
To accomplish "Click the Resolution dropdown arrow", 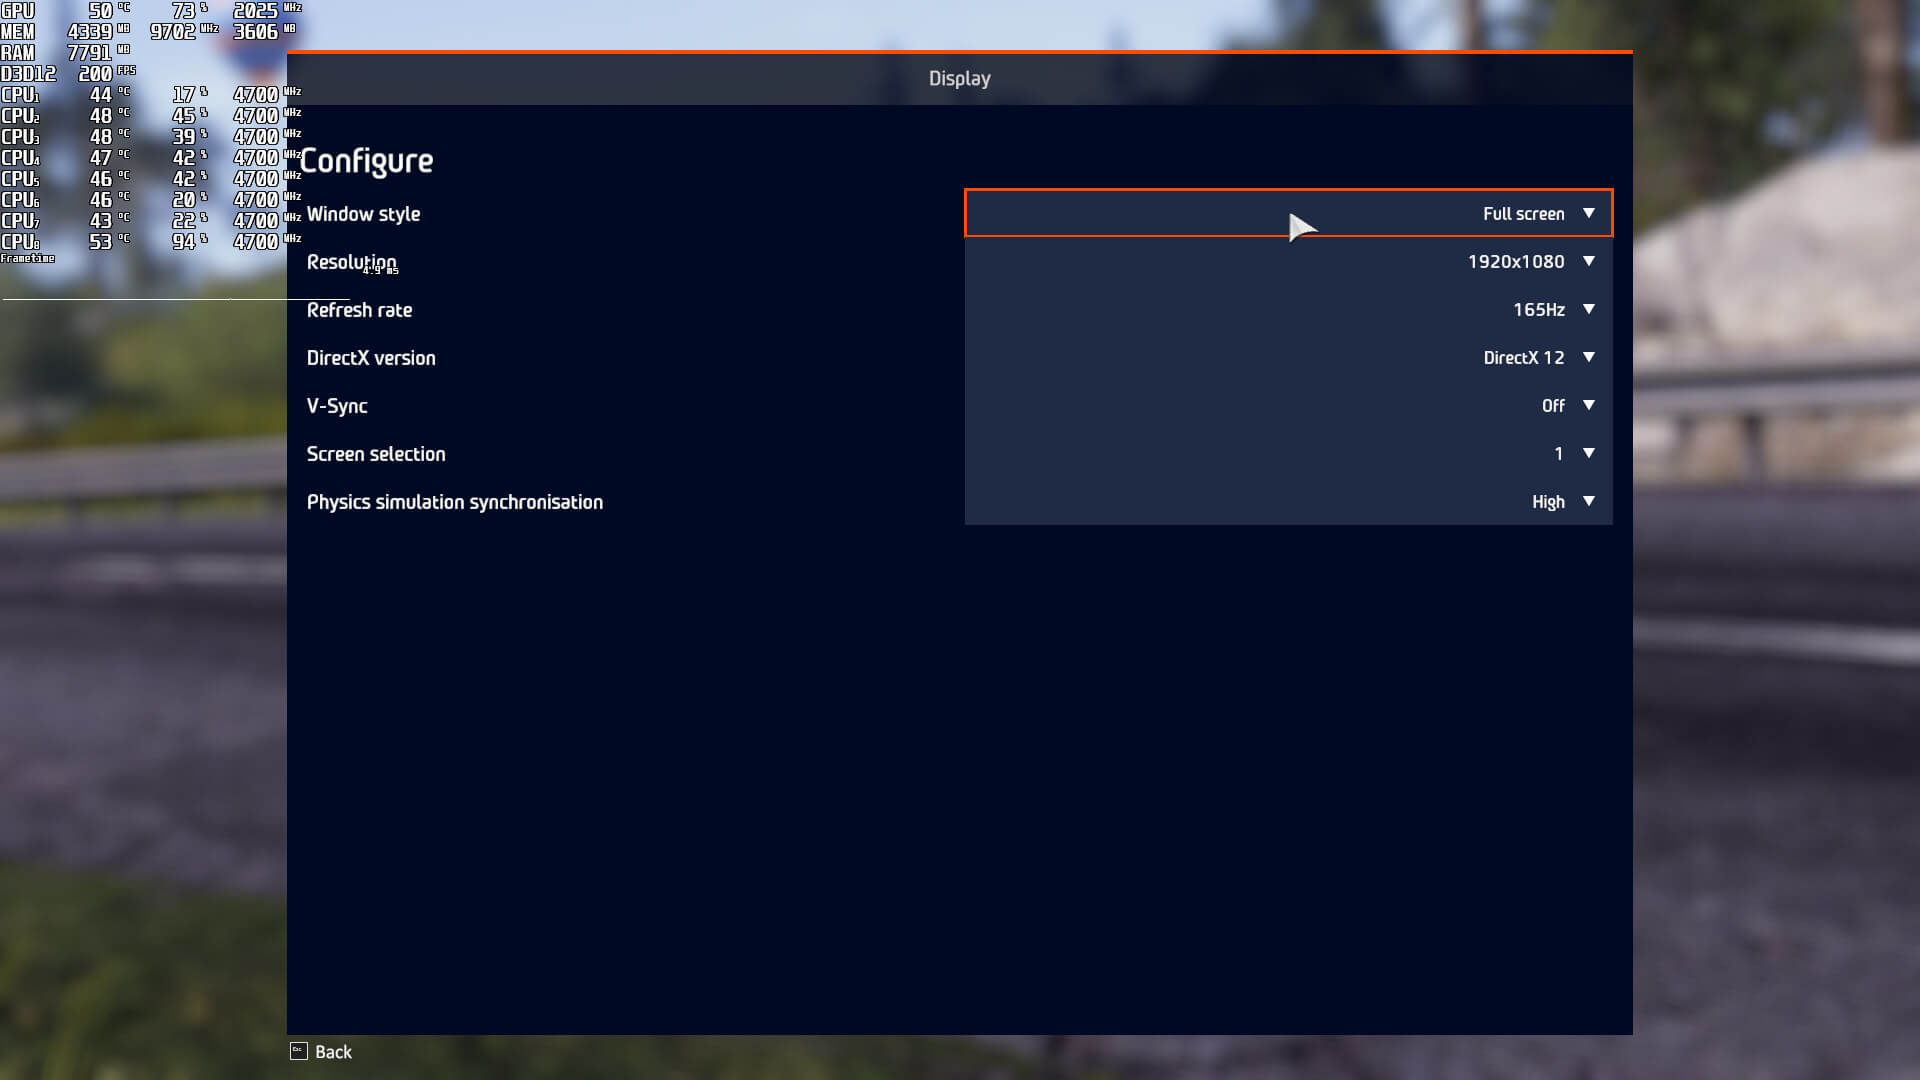I will tap(1588, 261).
